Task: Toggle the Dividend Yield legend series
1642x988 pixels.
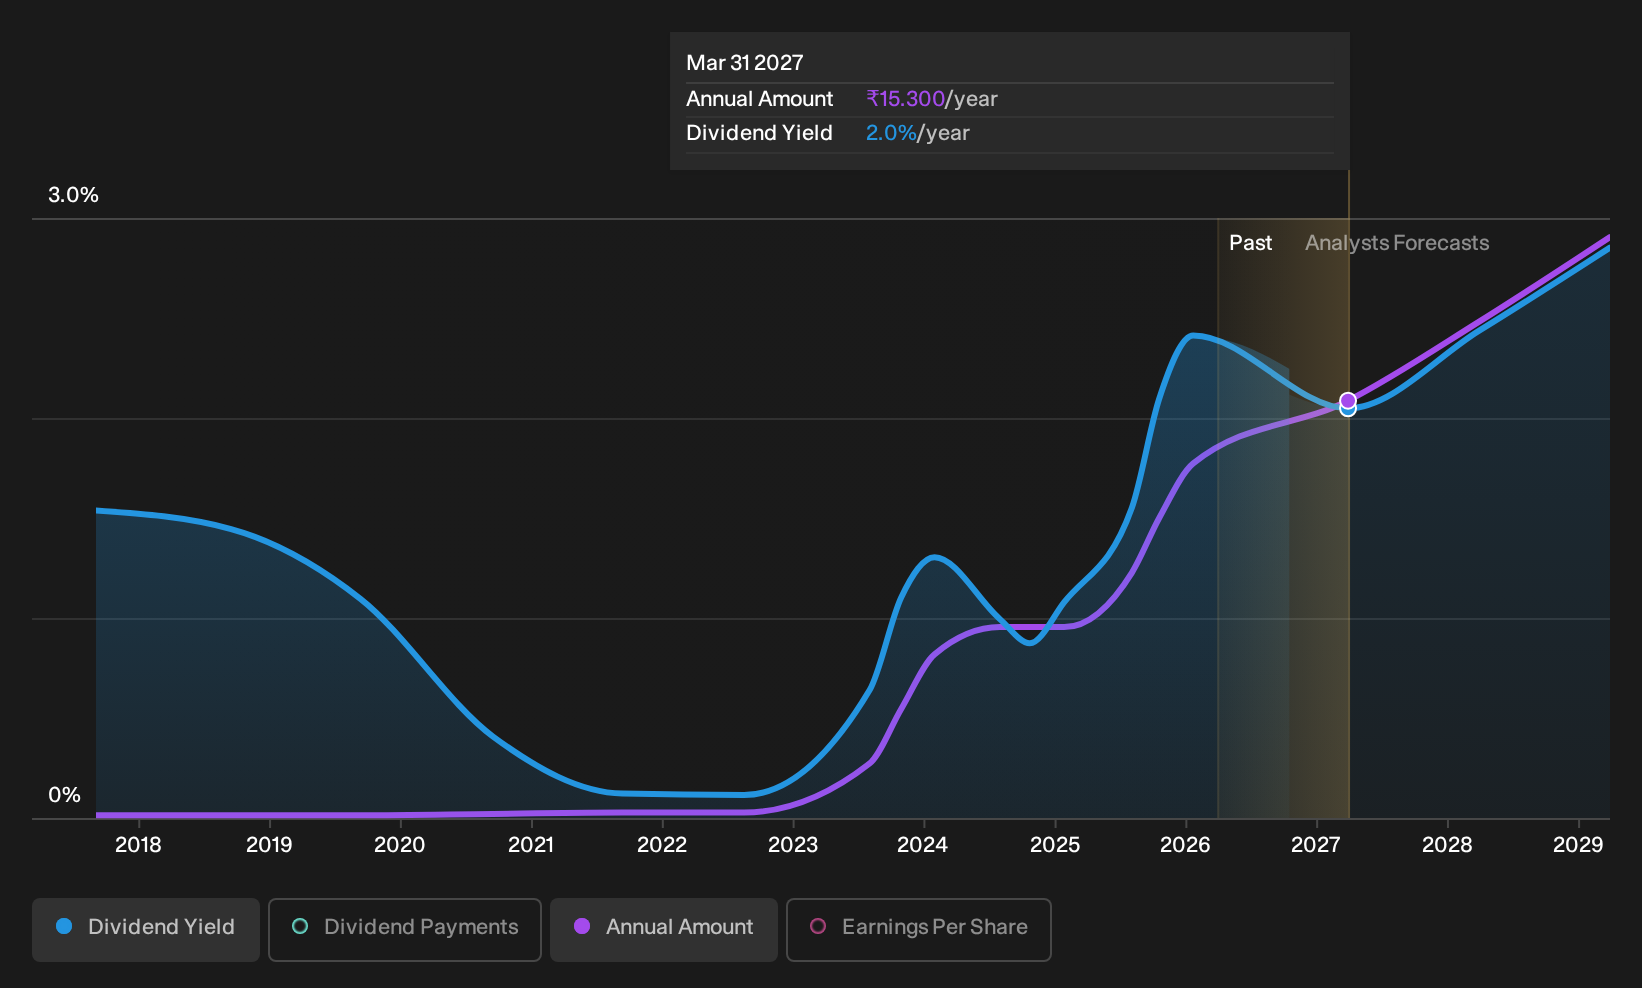Action: pyautogui.click(x=146, y=929)
